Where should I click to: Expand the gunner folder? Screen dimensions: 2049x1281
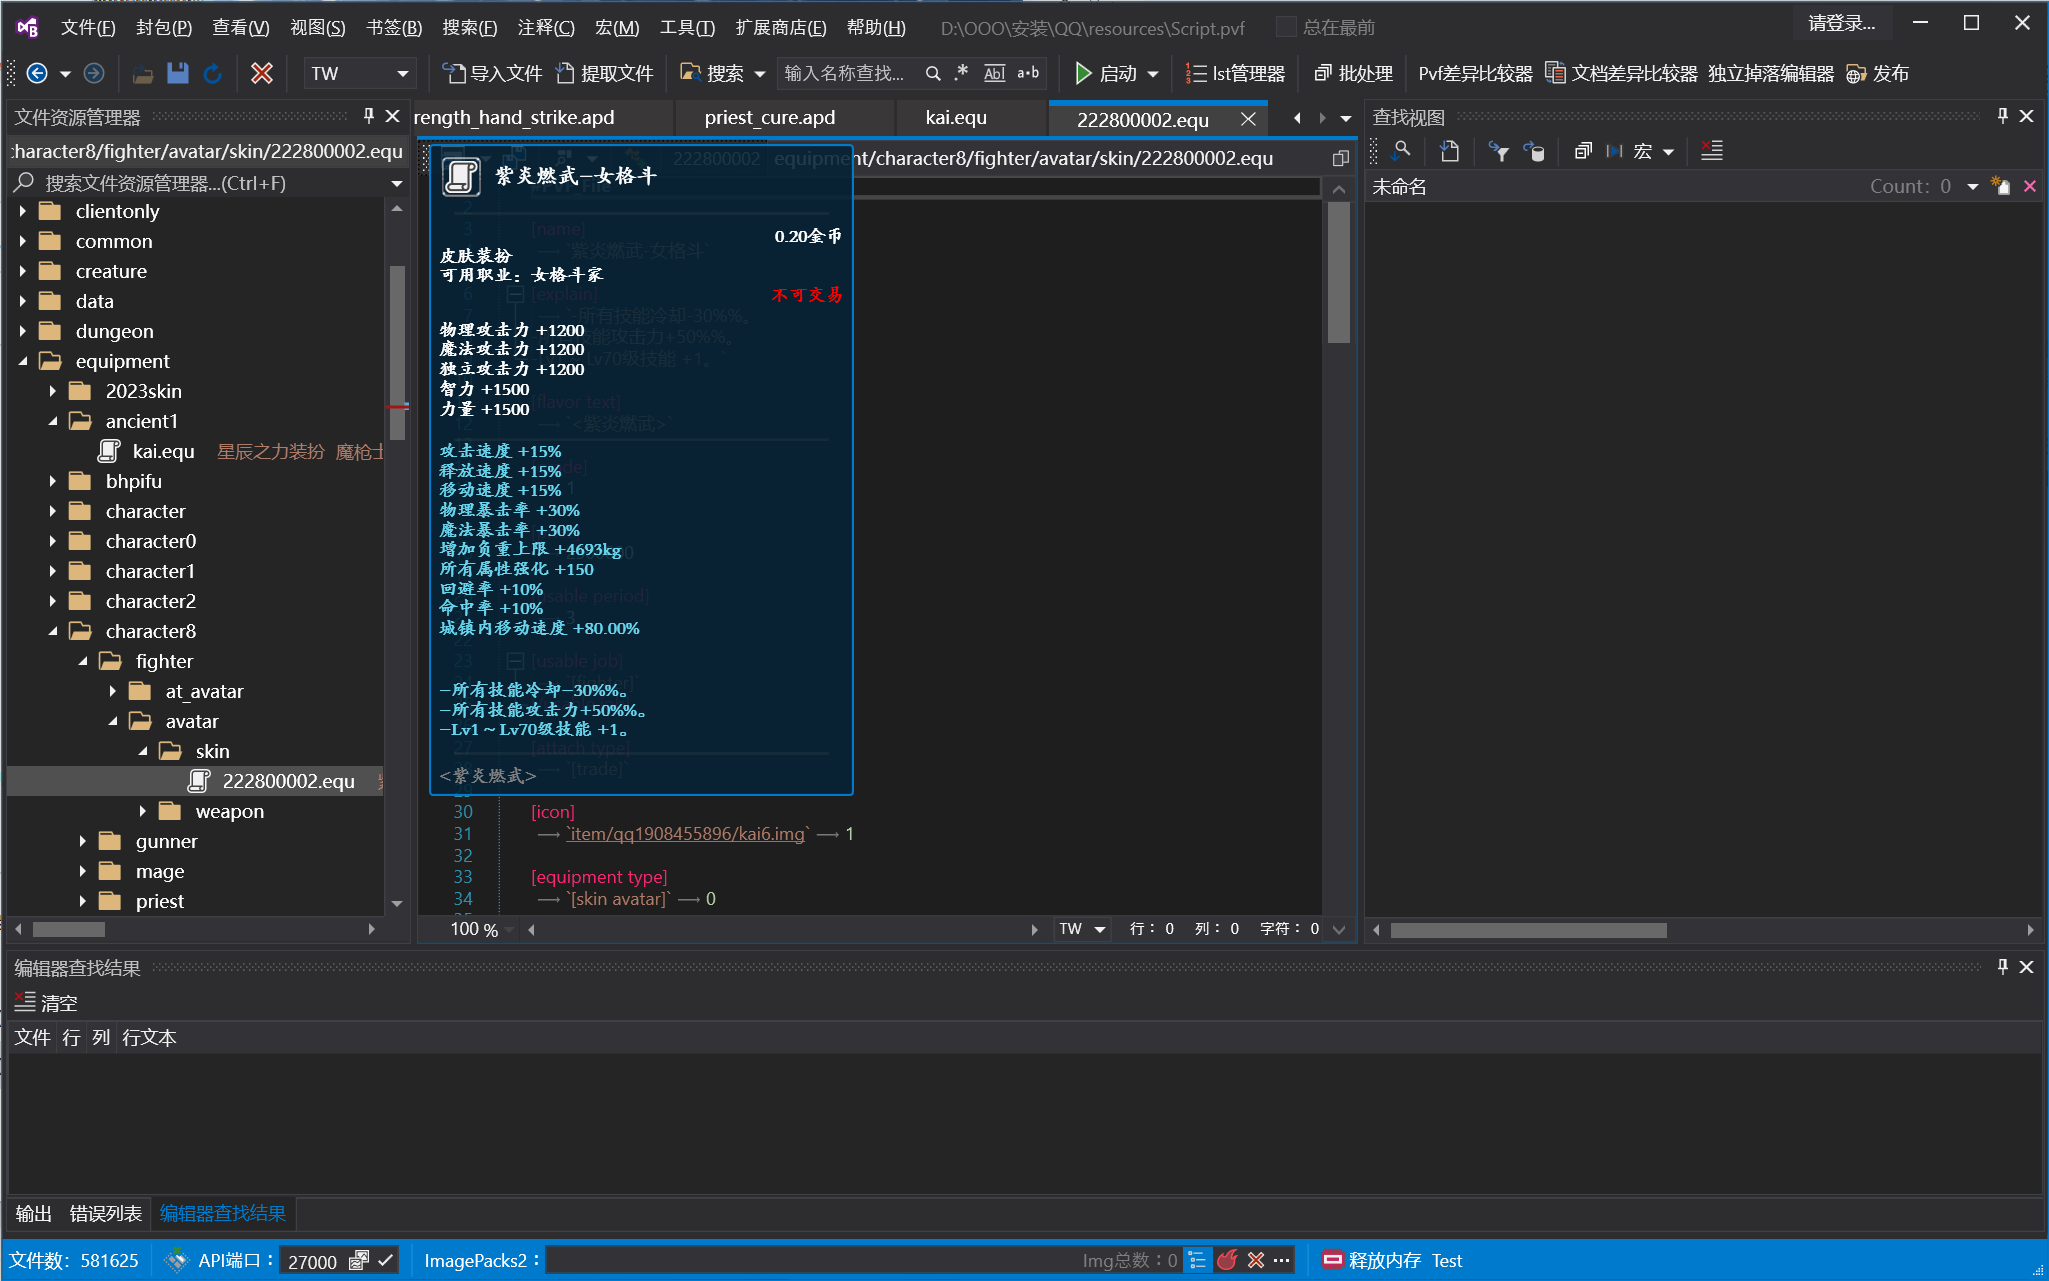[83, 842]
